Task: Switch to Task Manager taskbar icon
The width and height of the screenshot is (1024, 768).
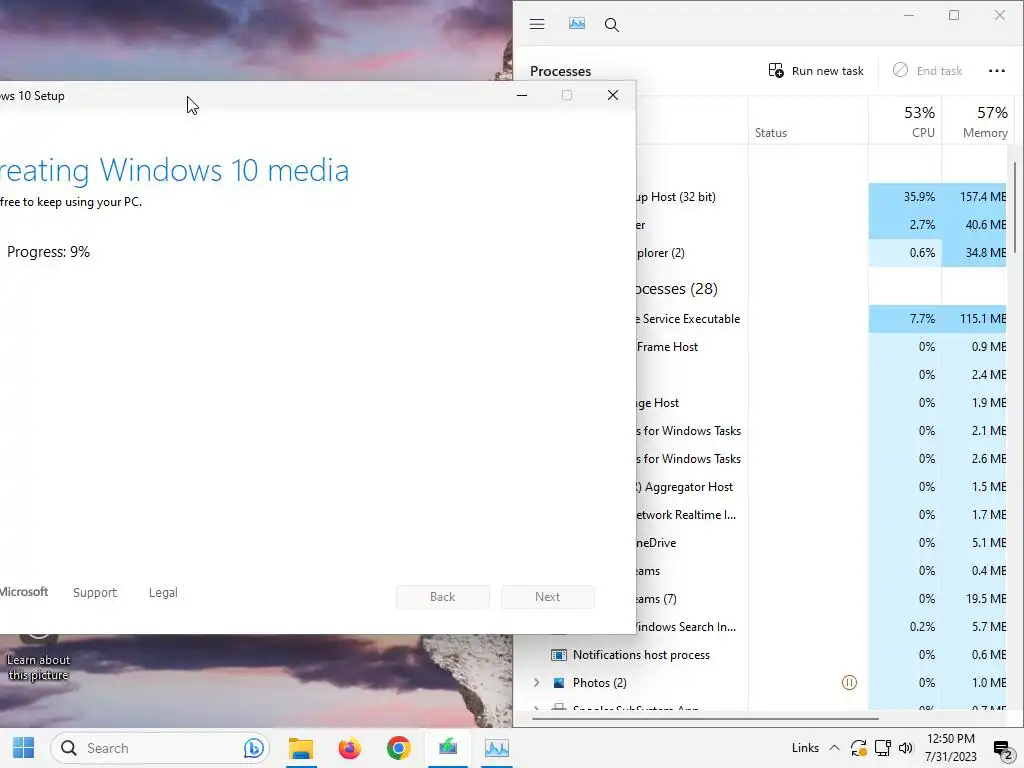Action: tap(496, 748)
